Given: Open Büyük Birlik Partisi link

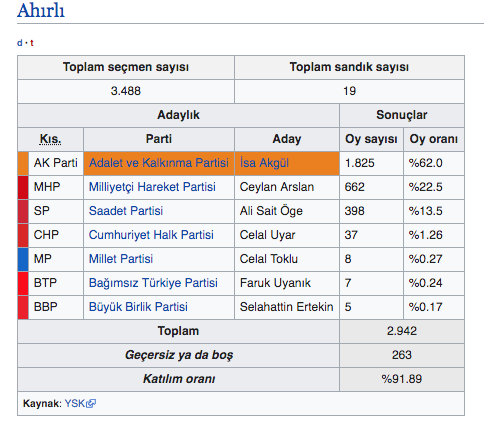Looking at the screenshot, I should pos(138,307).
